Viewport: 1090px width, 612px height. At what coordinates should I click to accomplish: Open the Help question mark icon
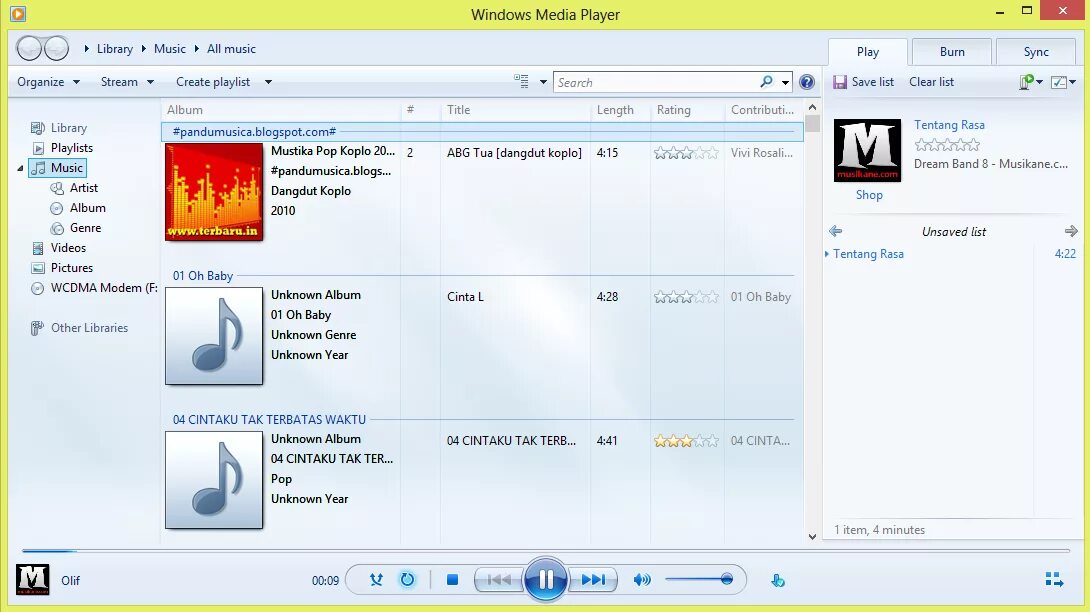[806, 82]
